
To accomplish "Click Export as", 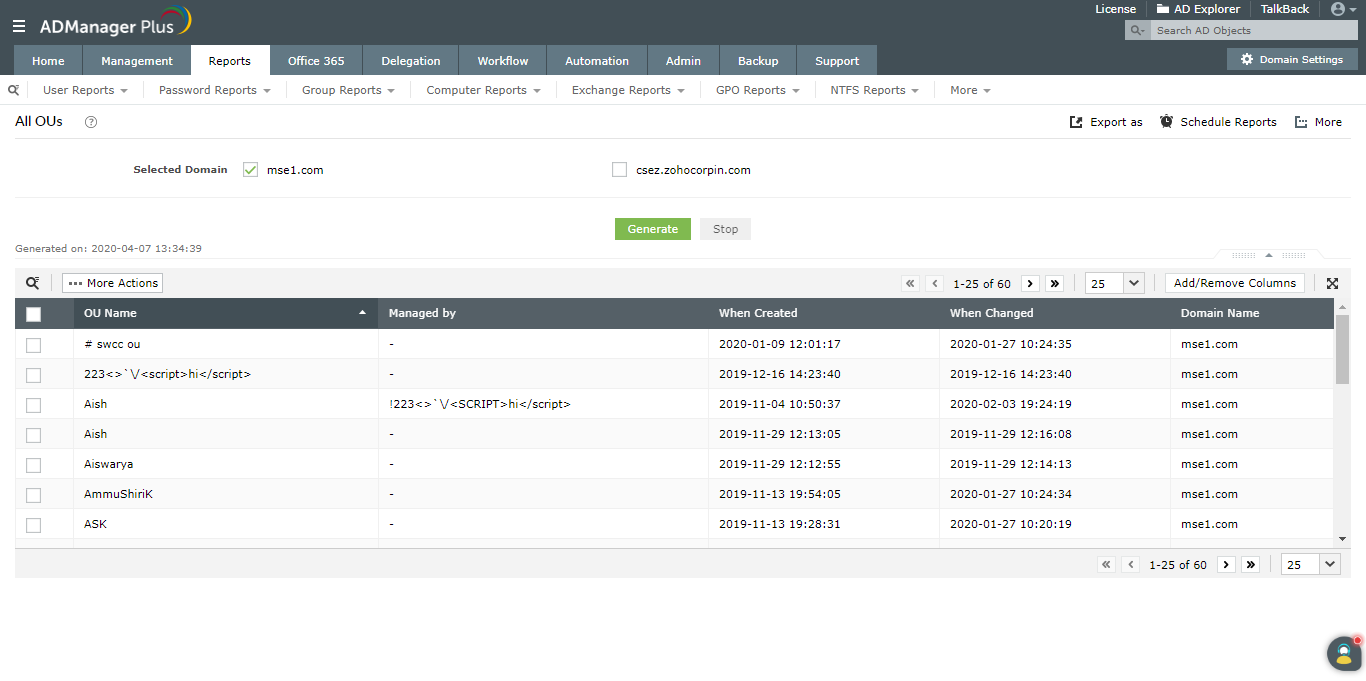I will coord(1106,122).
